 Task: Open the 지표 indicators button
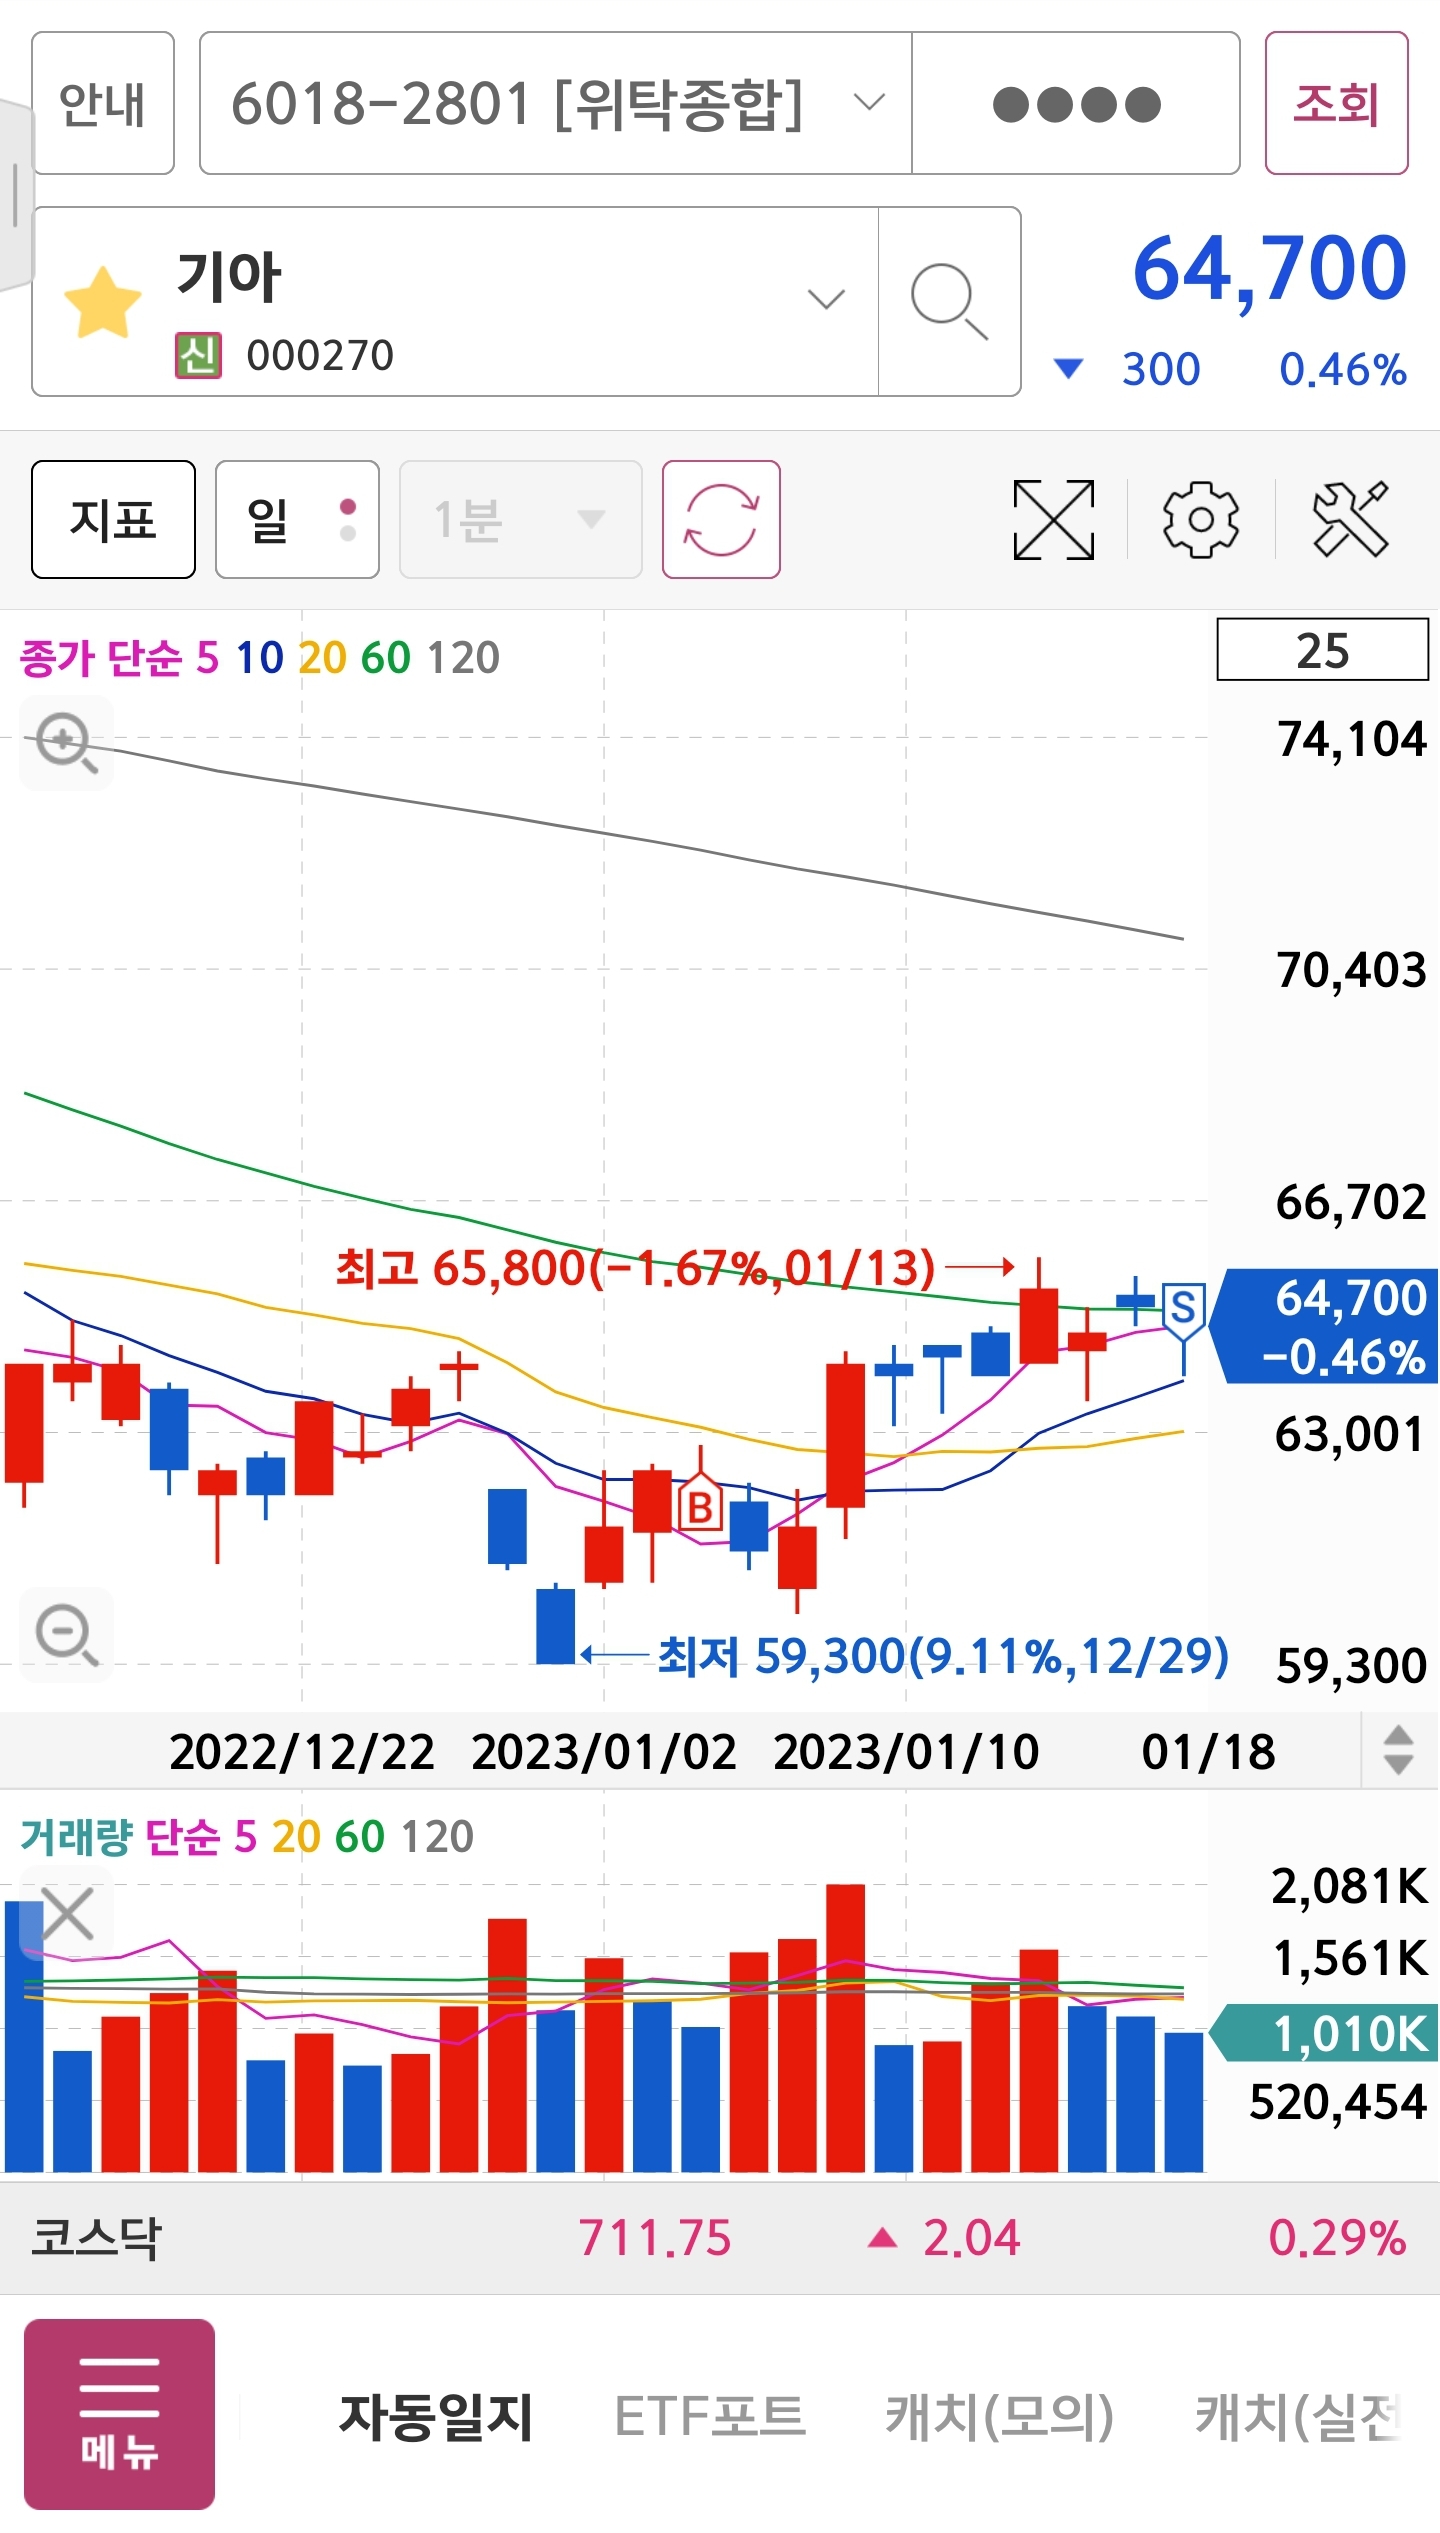click(x=113, y=519)
